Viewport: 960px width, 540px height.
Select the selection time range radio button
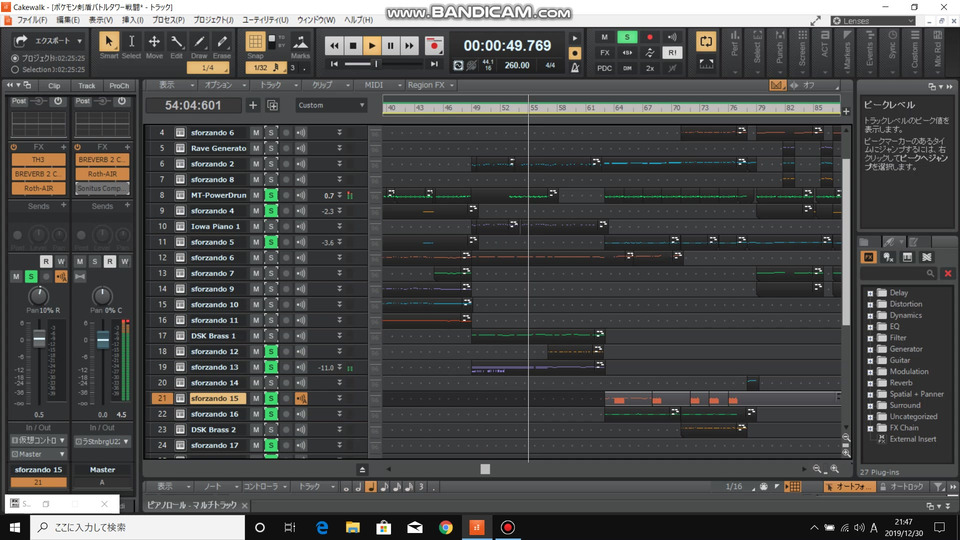15,70
